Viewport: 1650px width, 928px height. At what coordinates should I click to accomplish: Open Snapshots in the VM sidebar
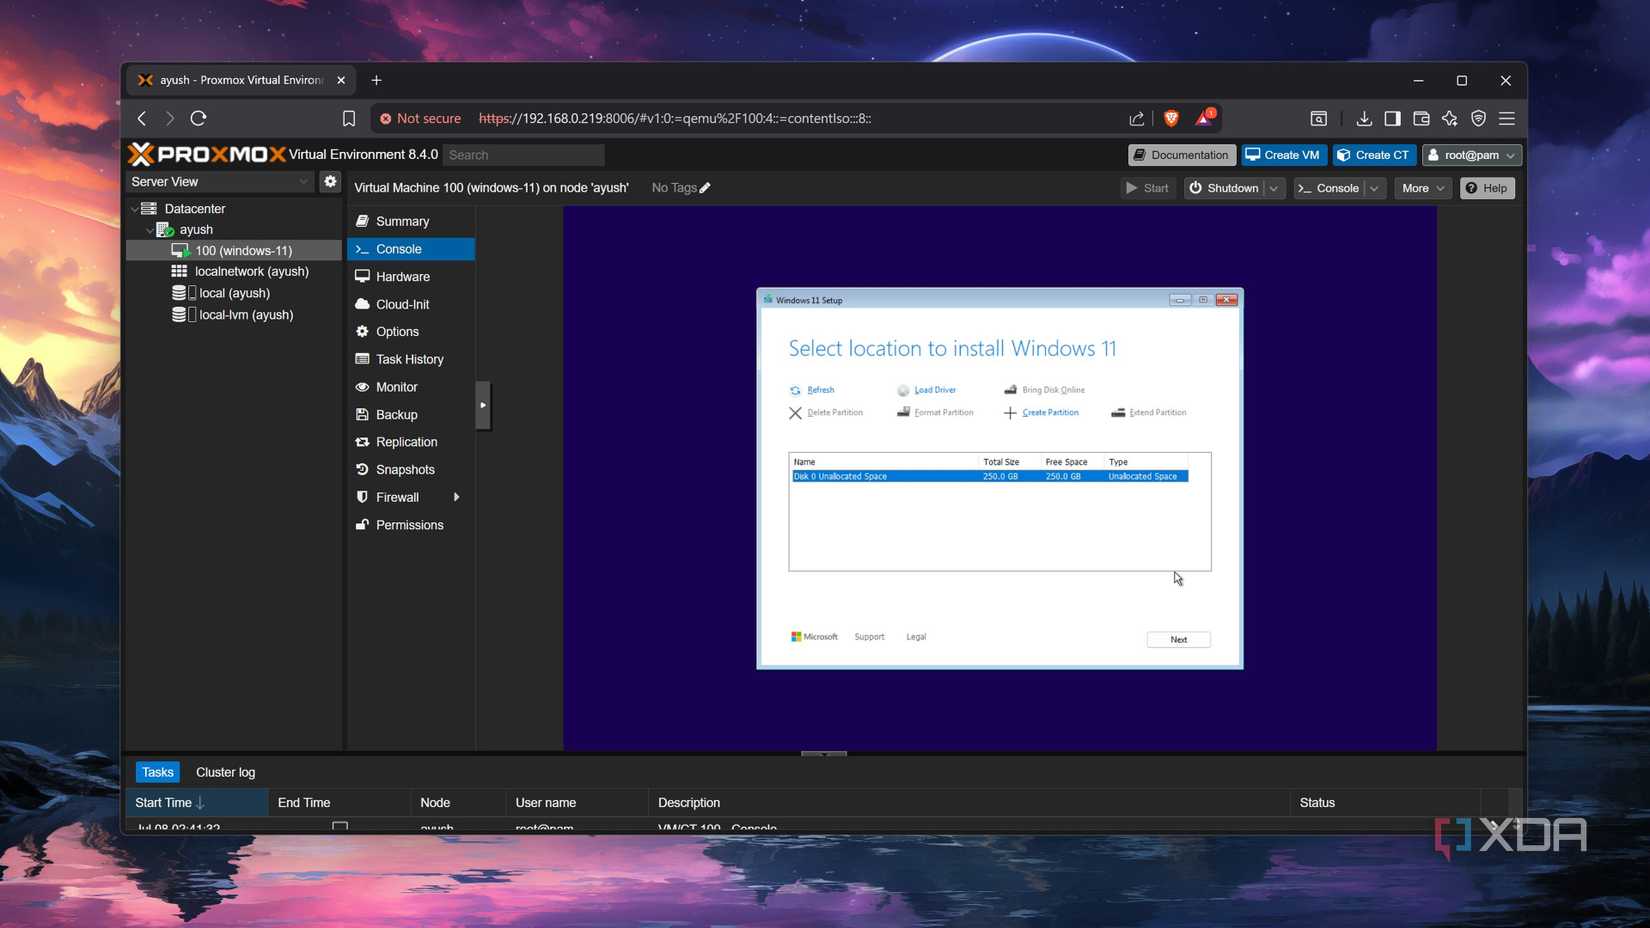pos(404,469)
